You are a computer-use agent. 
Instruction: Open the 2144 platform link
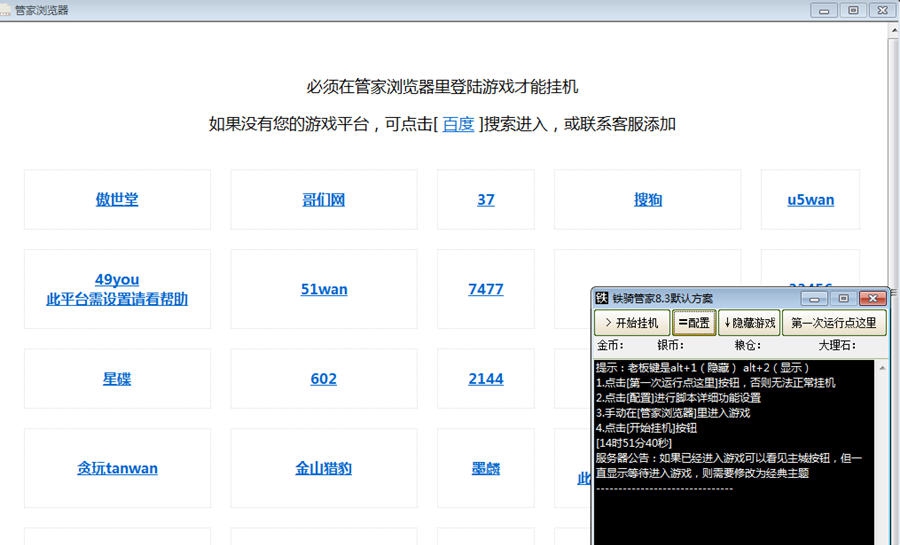click(x=486, y=379)
